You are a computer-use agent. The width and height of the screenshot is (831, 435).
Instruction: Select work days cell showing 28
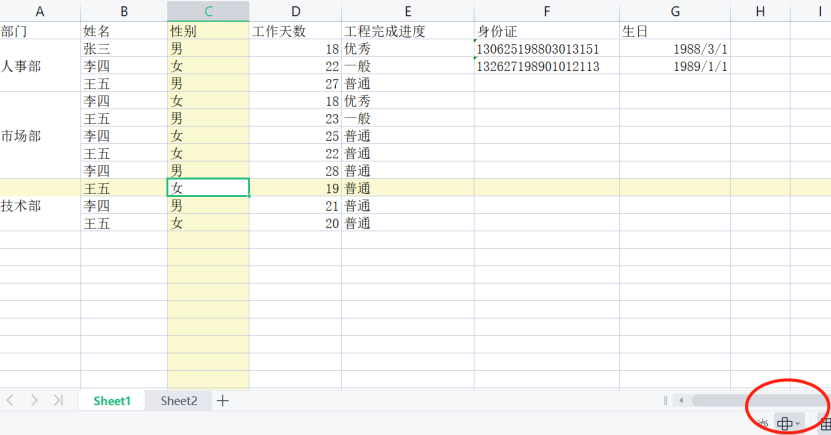(295, 171)
